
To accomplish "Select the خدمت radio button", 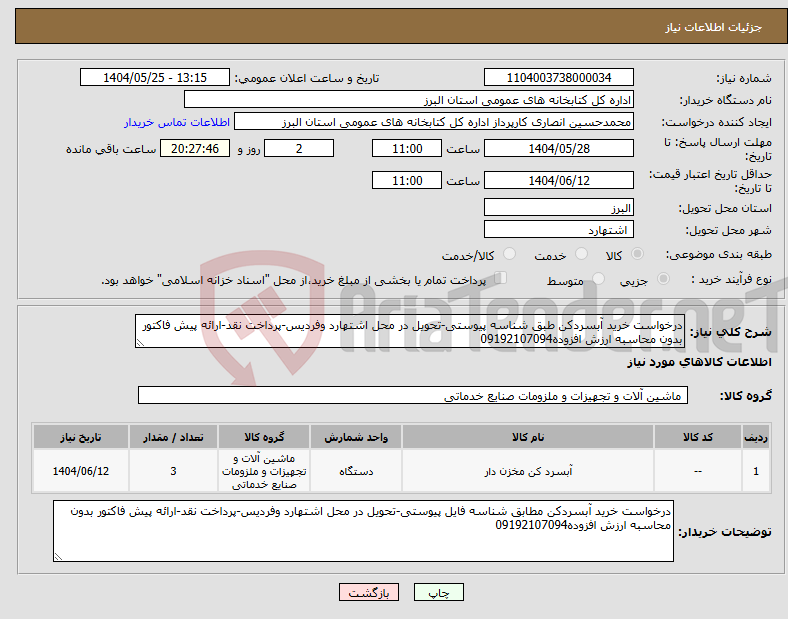I will pyautogui.click(x=581, y=254).
